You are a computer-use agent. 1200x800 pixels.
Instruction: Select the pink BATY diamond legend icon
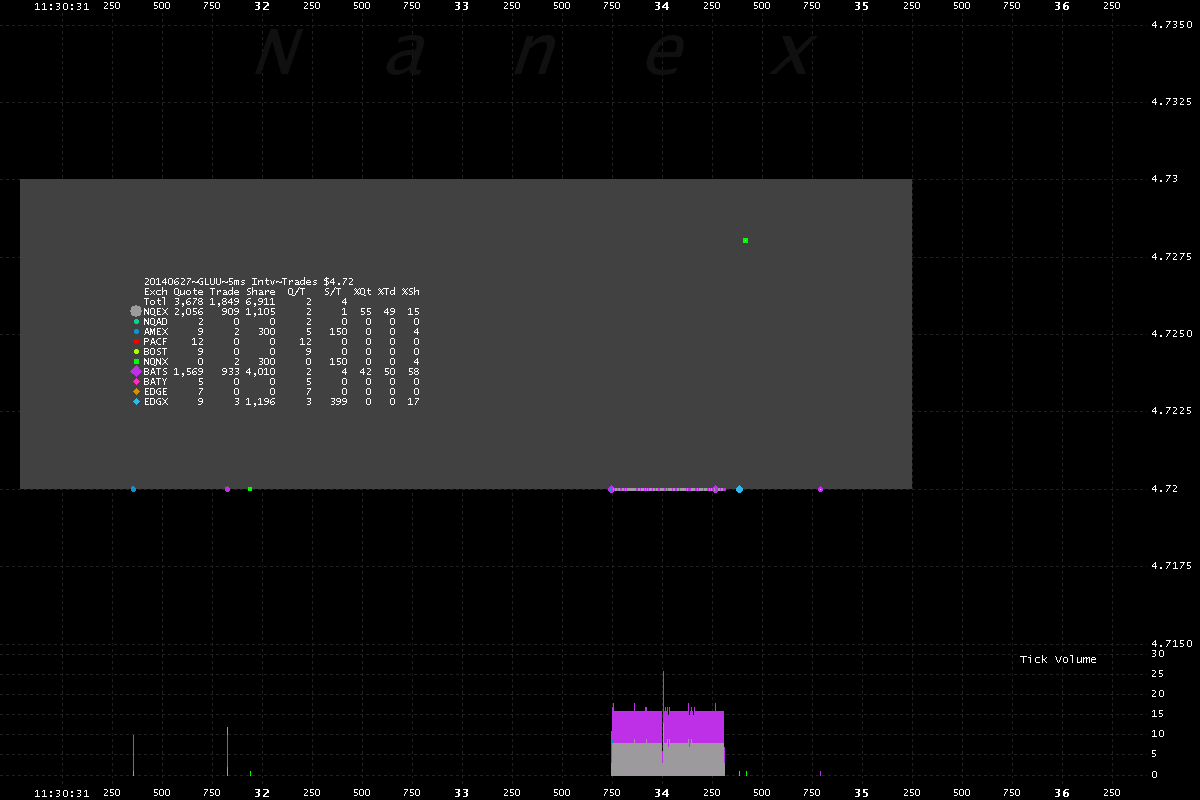[136, 382]
